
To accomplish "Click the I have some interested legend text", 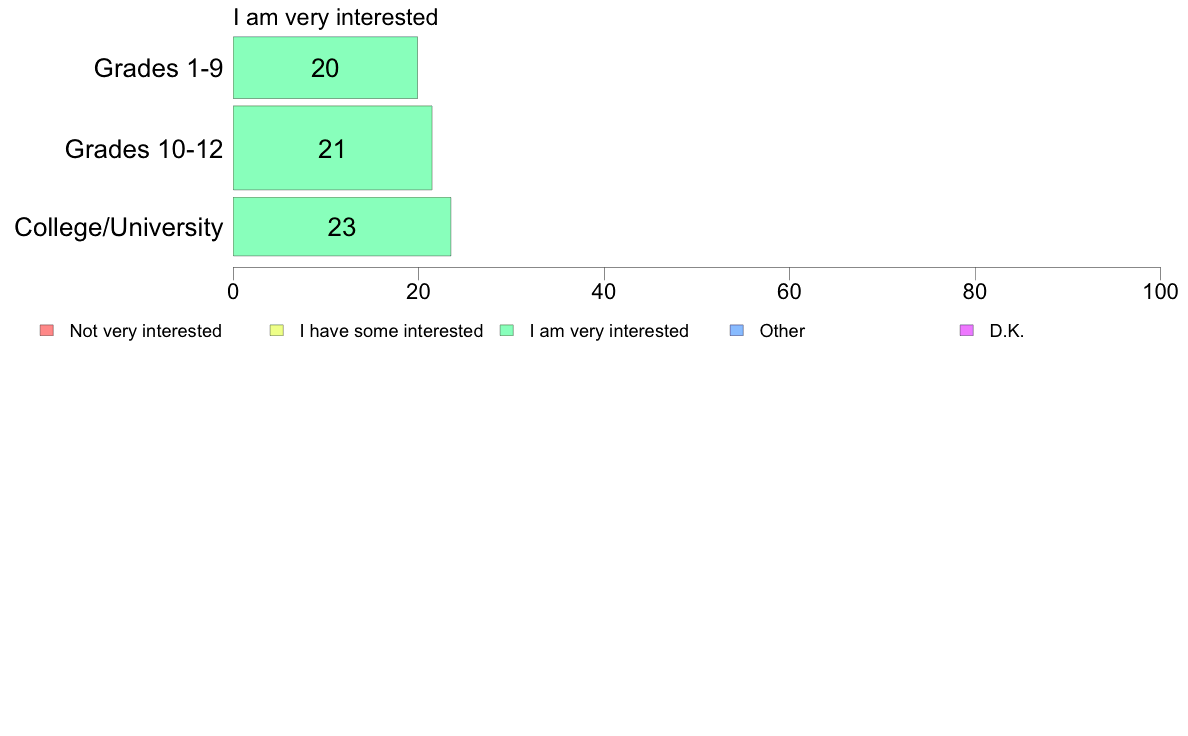I will pyautogui.click(x=391, y=331).
